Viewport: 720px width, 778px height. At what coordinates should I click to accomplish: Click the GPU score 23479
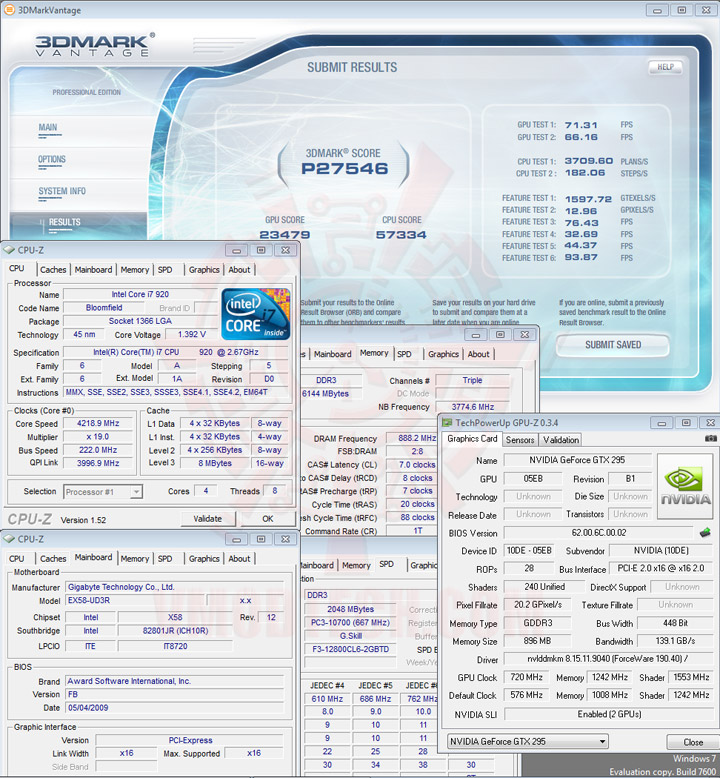point(285,235)
